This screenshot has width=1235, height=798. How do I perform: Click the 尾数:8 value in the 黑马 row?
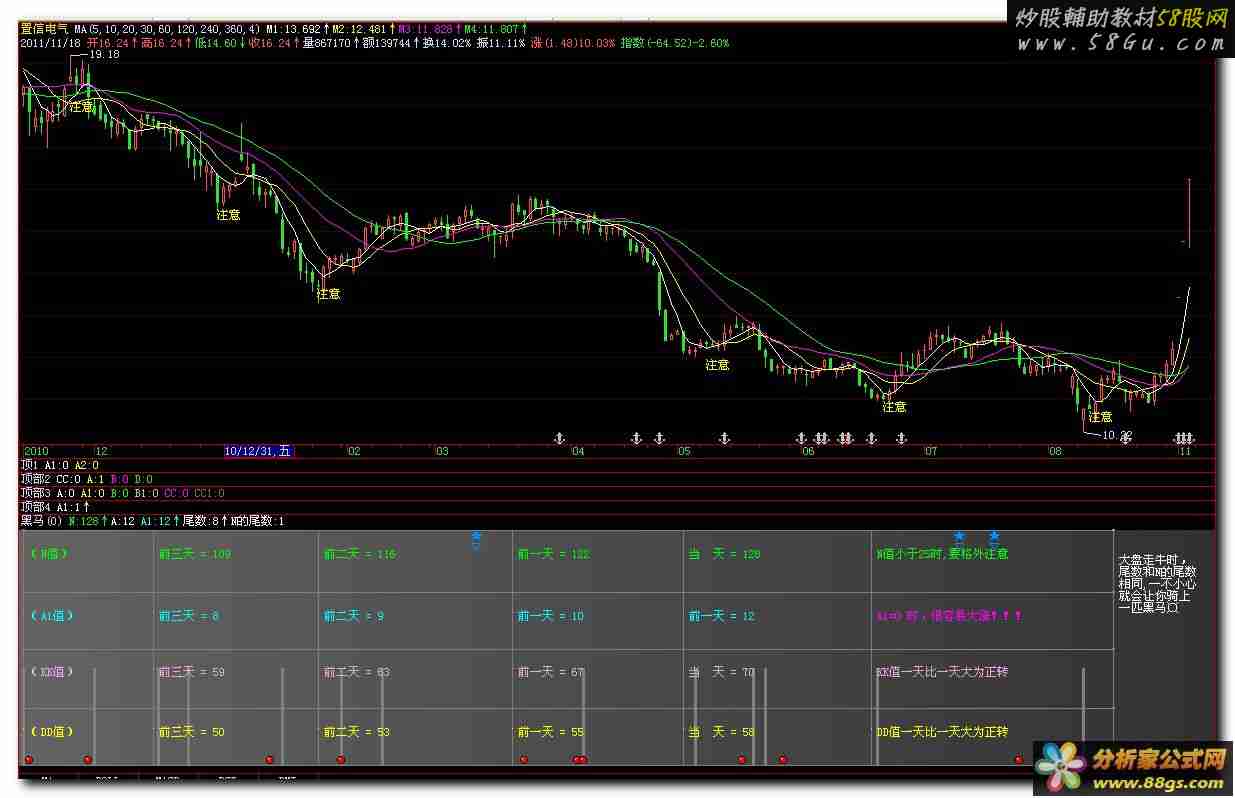pyautogui.click(x=200, y=521)
